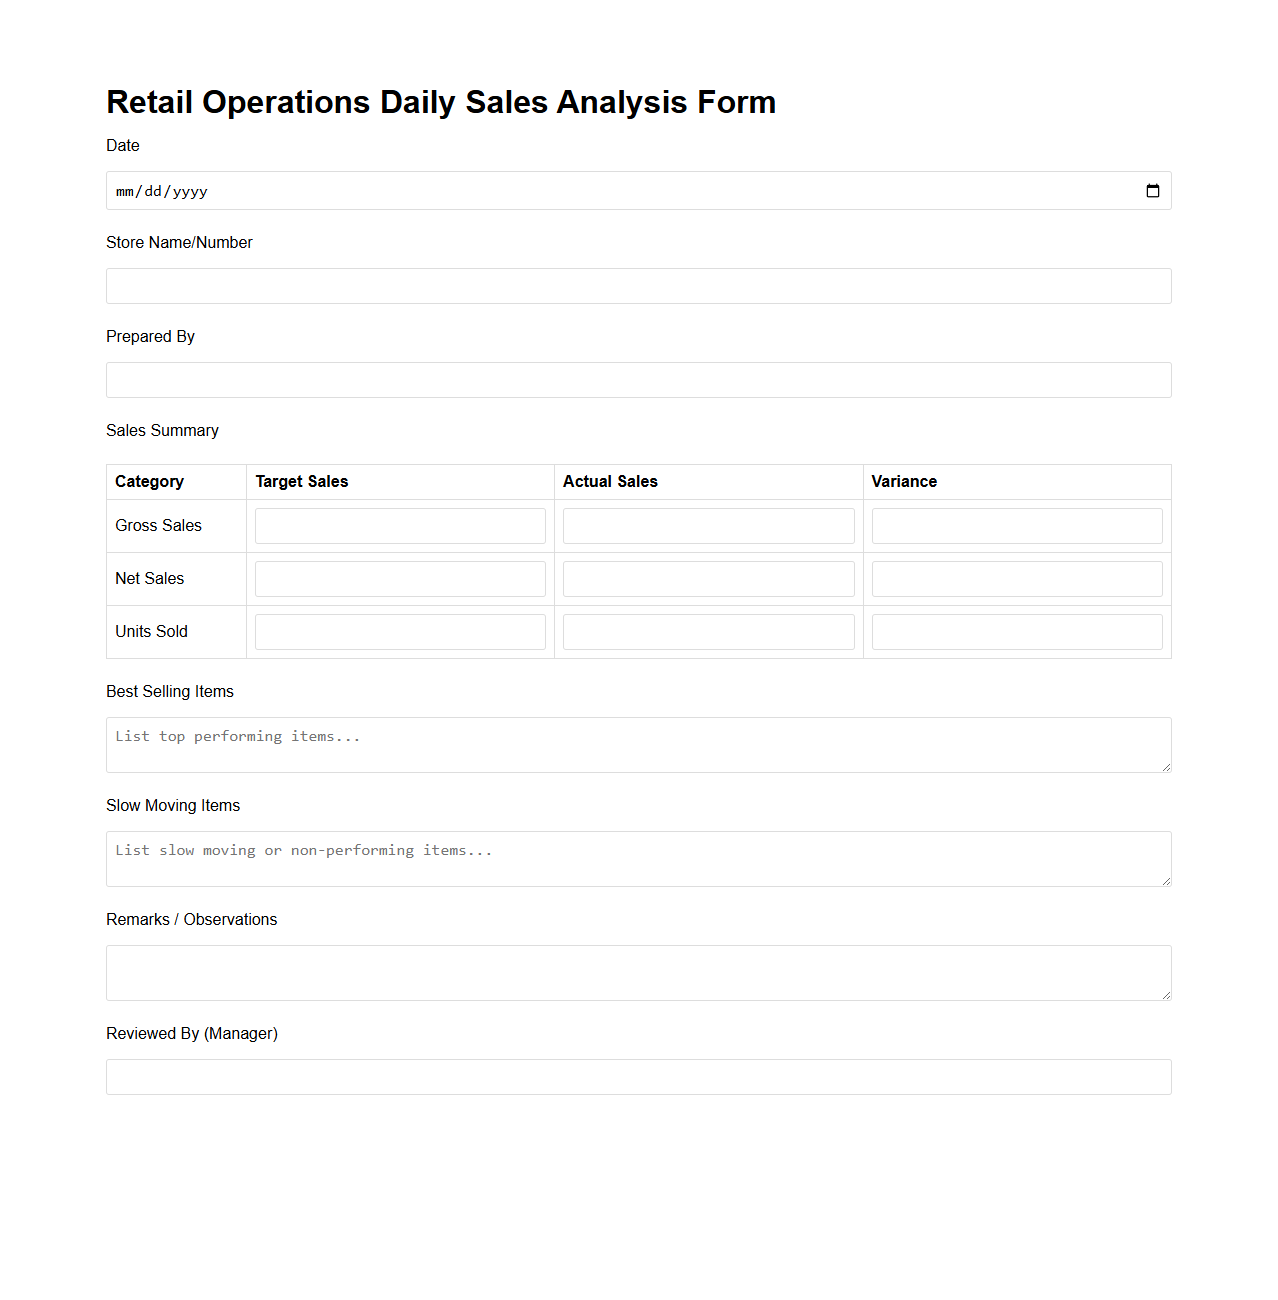Screen dimensions: 1278x1300
Task: Click the Actual Sales field for Gross Sales
Action: (x=708, y=525)
